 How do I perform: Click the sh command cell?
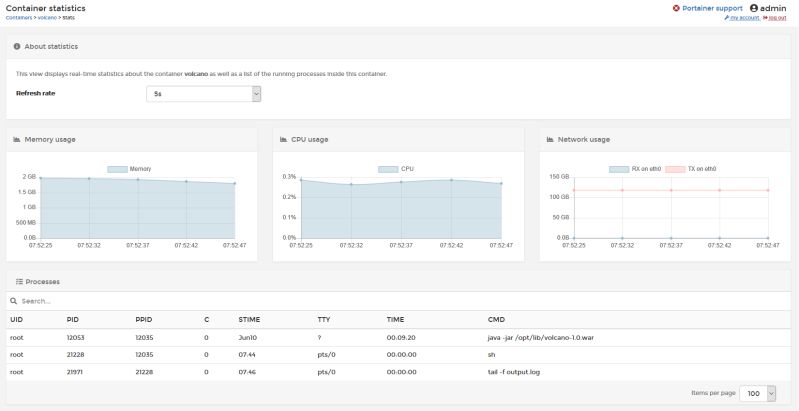pos(491,354)
